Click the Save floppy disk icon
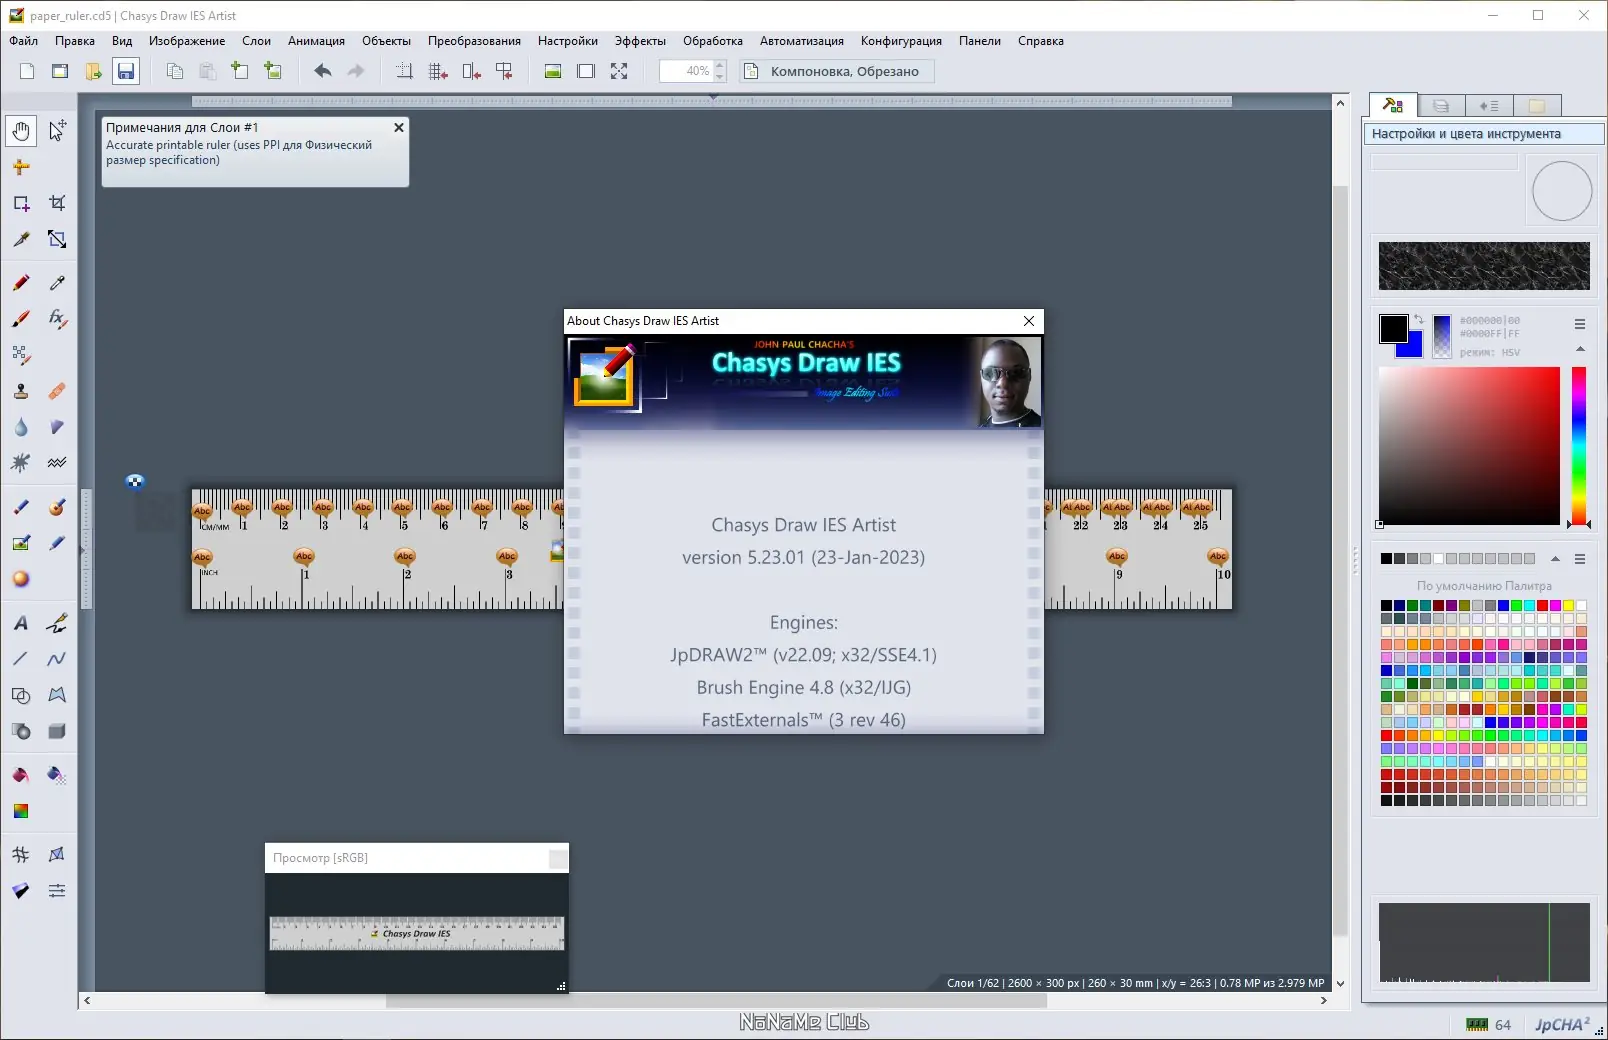 pyautogui.click(x=125, y=71)
